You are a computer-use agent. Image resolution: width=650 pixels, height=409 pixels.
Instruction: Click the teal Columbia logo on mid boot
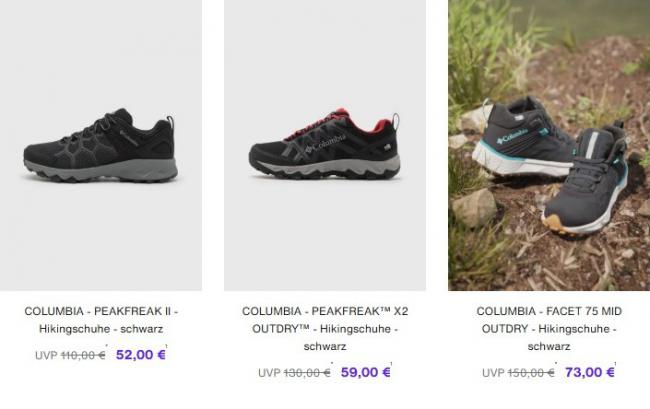[x=512, y=136]
